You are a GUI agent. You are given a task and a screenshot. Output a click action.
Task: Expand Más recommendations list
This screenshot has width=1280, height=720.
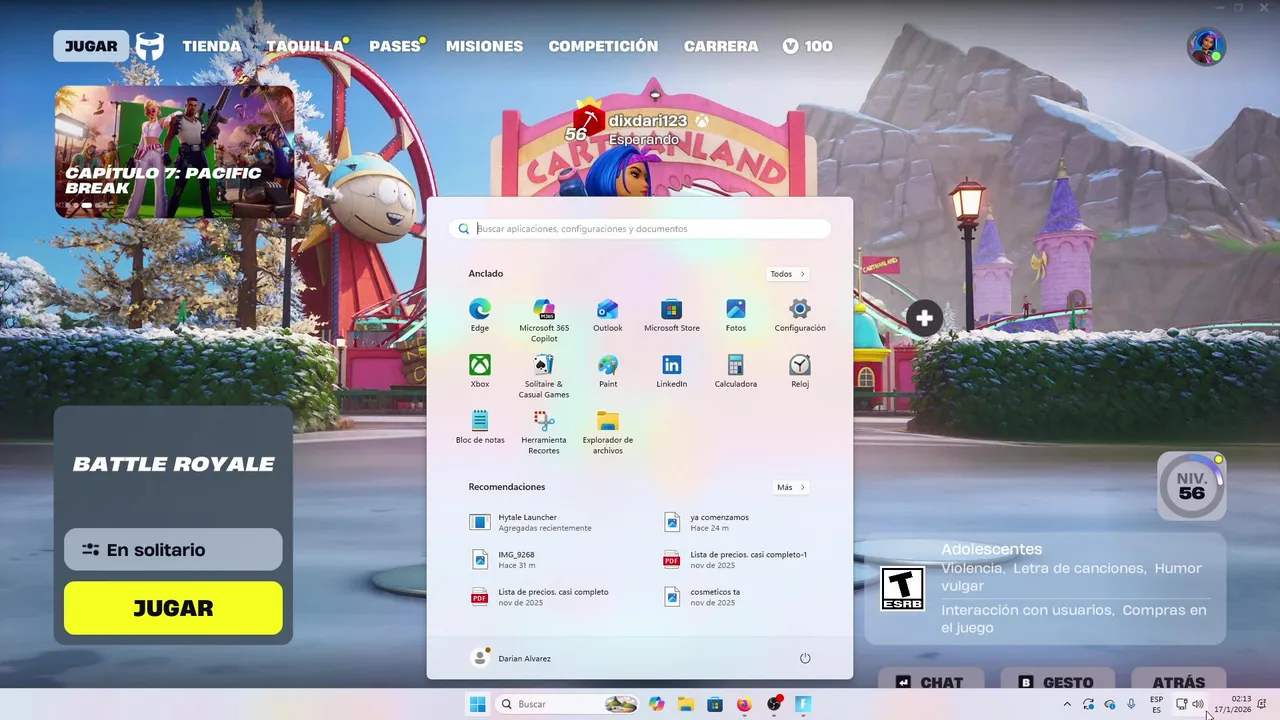point(791,487)
